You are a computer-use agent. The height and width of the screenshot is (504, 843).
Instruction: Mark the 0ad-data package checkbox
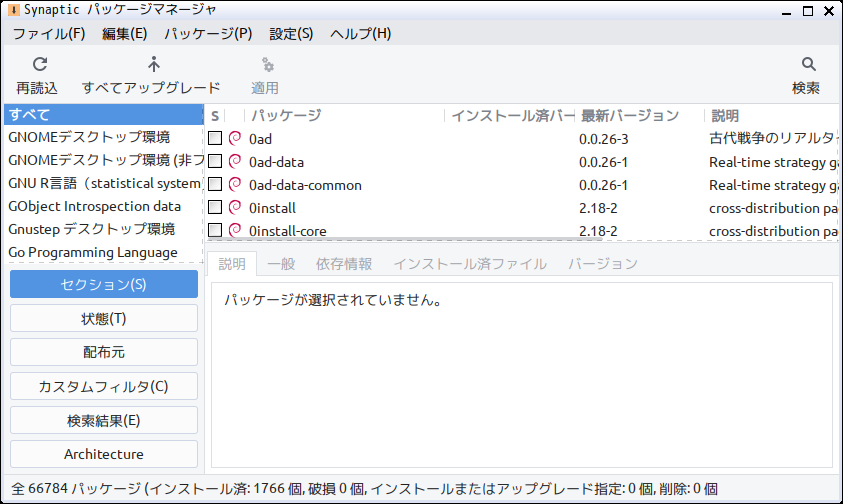click(x=215, y=161)
